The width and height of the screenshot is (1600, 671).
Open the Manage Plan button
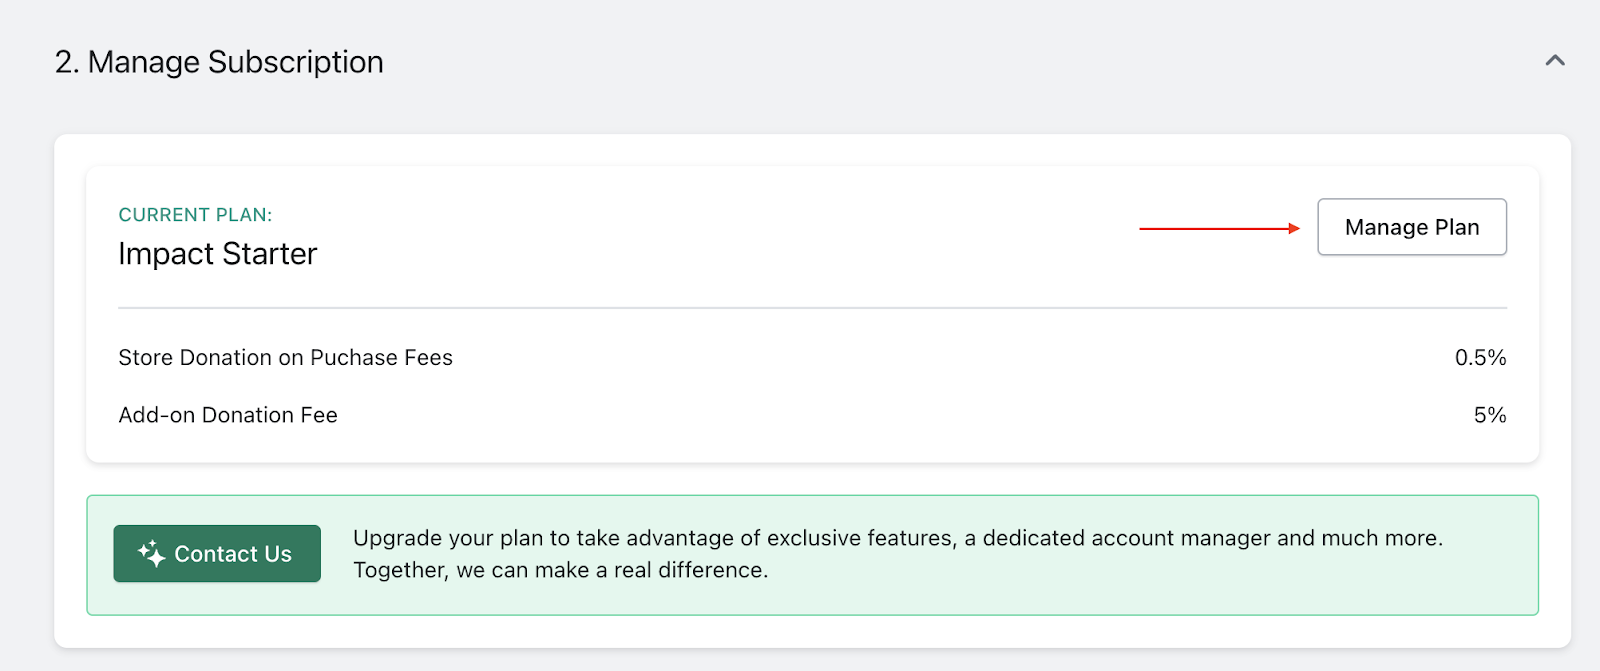click(x=1412, y=227)
